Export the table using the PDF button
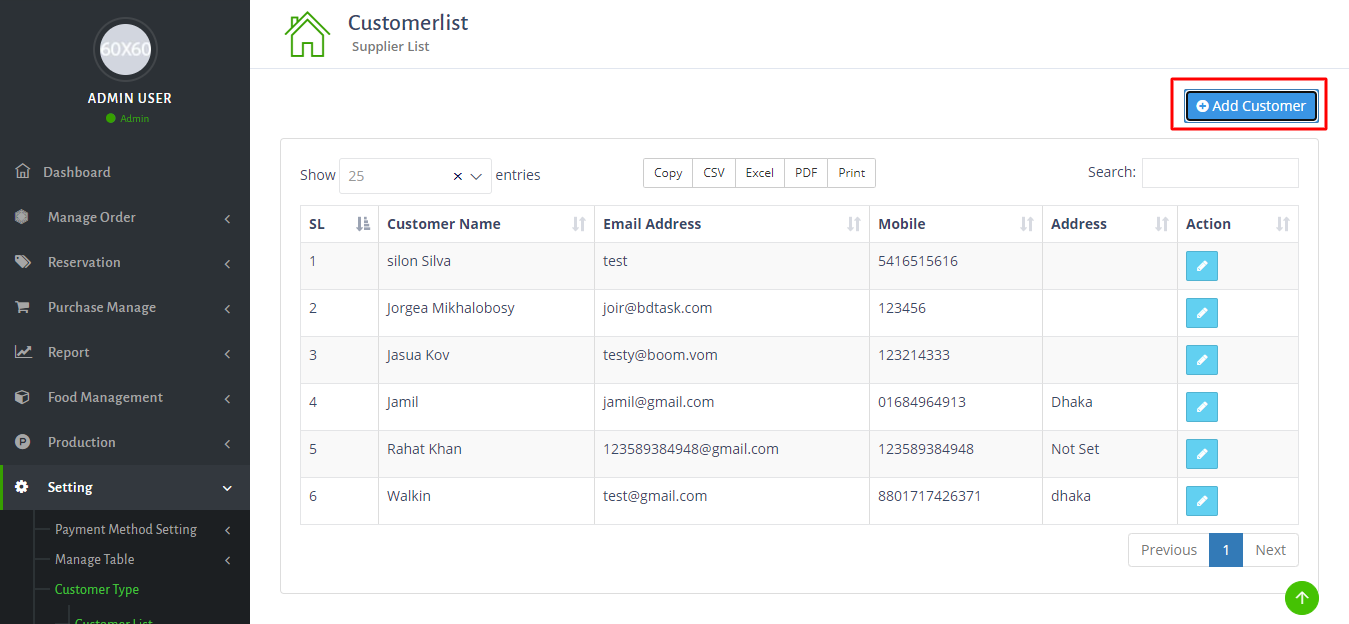This screenshot has width=1349, height=624. [806, 173]
